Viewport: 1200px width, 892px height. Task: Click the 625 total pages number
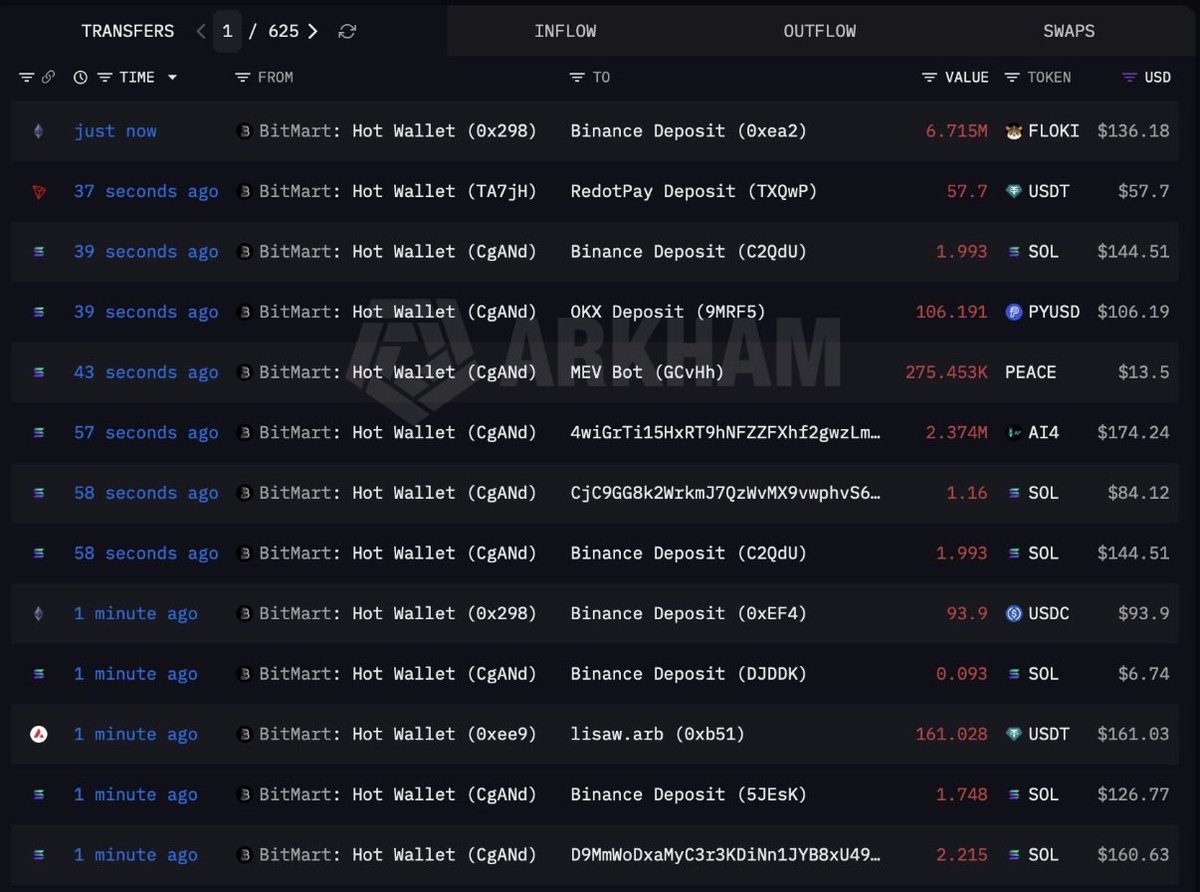tap(283, 31)
